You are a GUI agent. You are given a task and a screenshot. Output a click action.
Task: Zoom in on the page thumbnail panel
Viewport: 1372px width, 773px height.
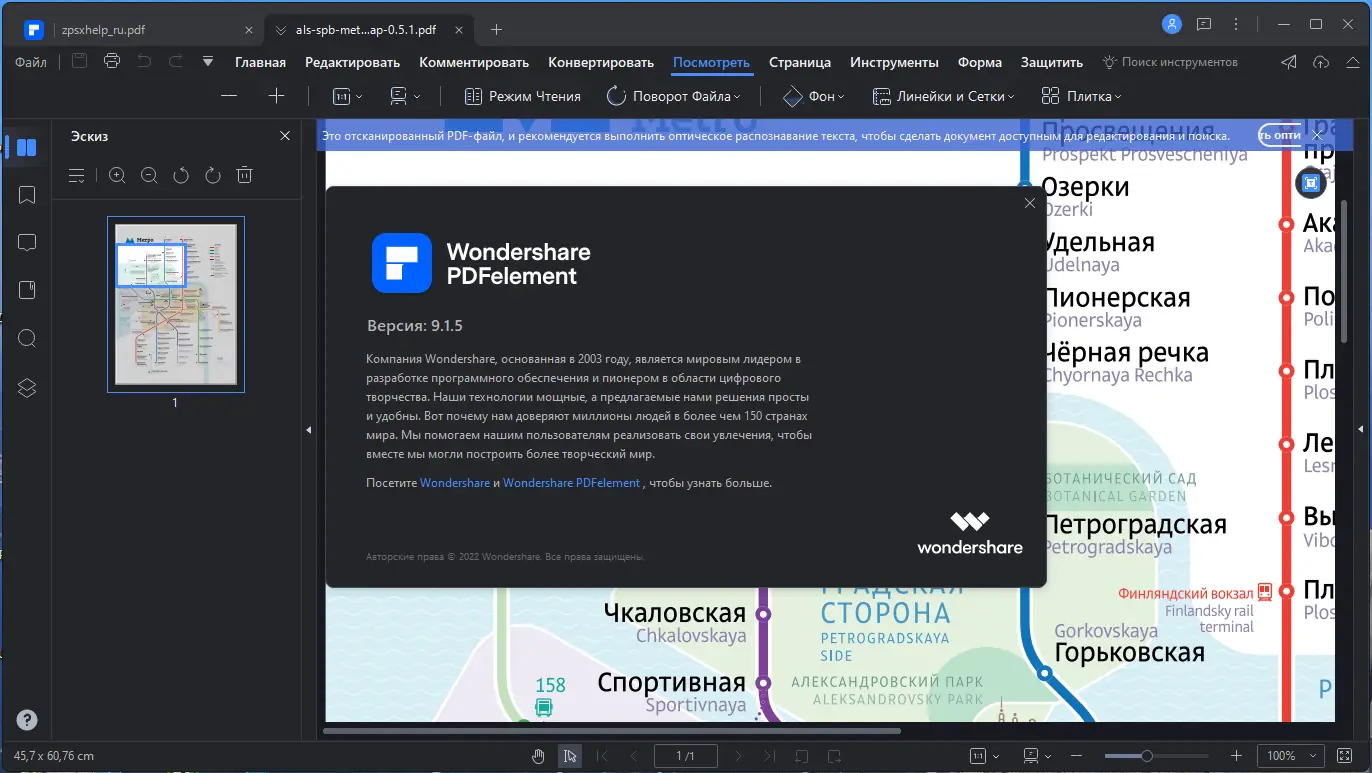click(x=117, y=175)
